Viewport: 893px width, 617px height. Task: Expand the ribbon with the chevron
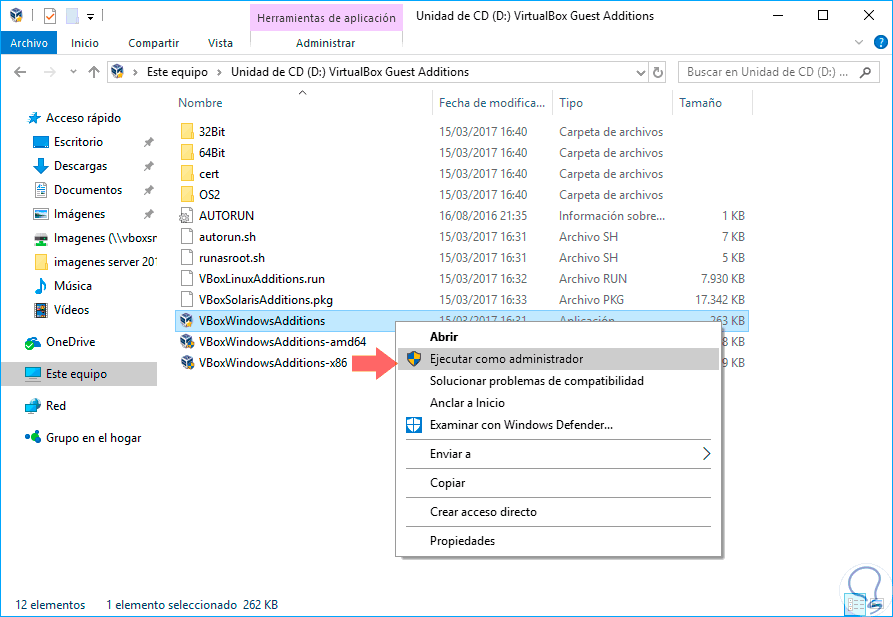pos(859,43)
